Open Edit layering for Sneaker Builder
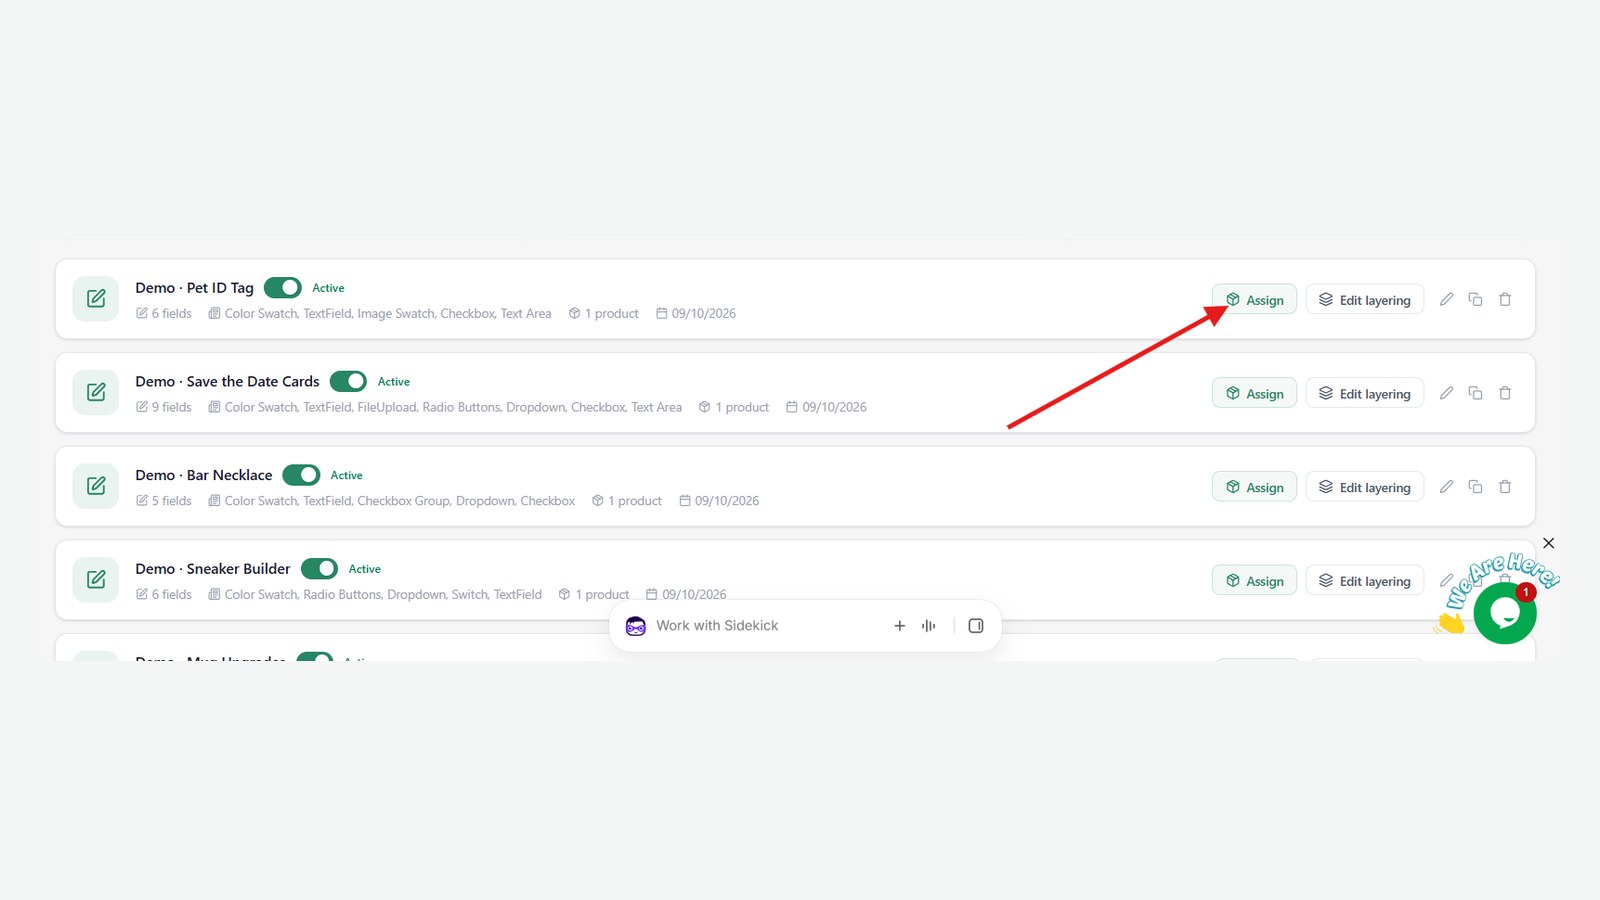This screenshot has height=900, width=1600. [1365, 580]
